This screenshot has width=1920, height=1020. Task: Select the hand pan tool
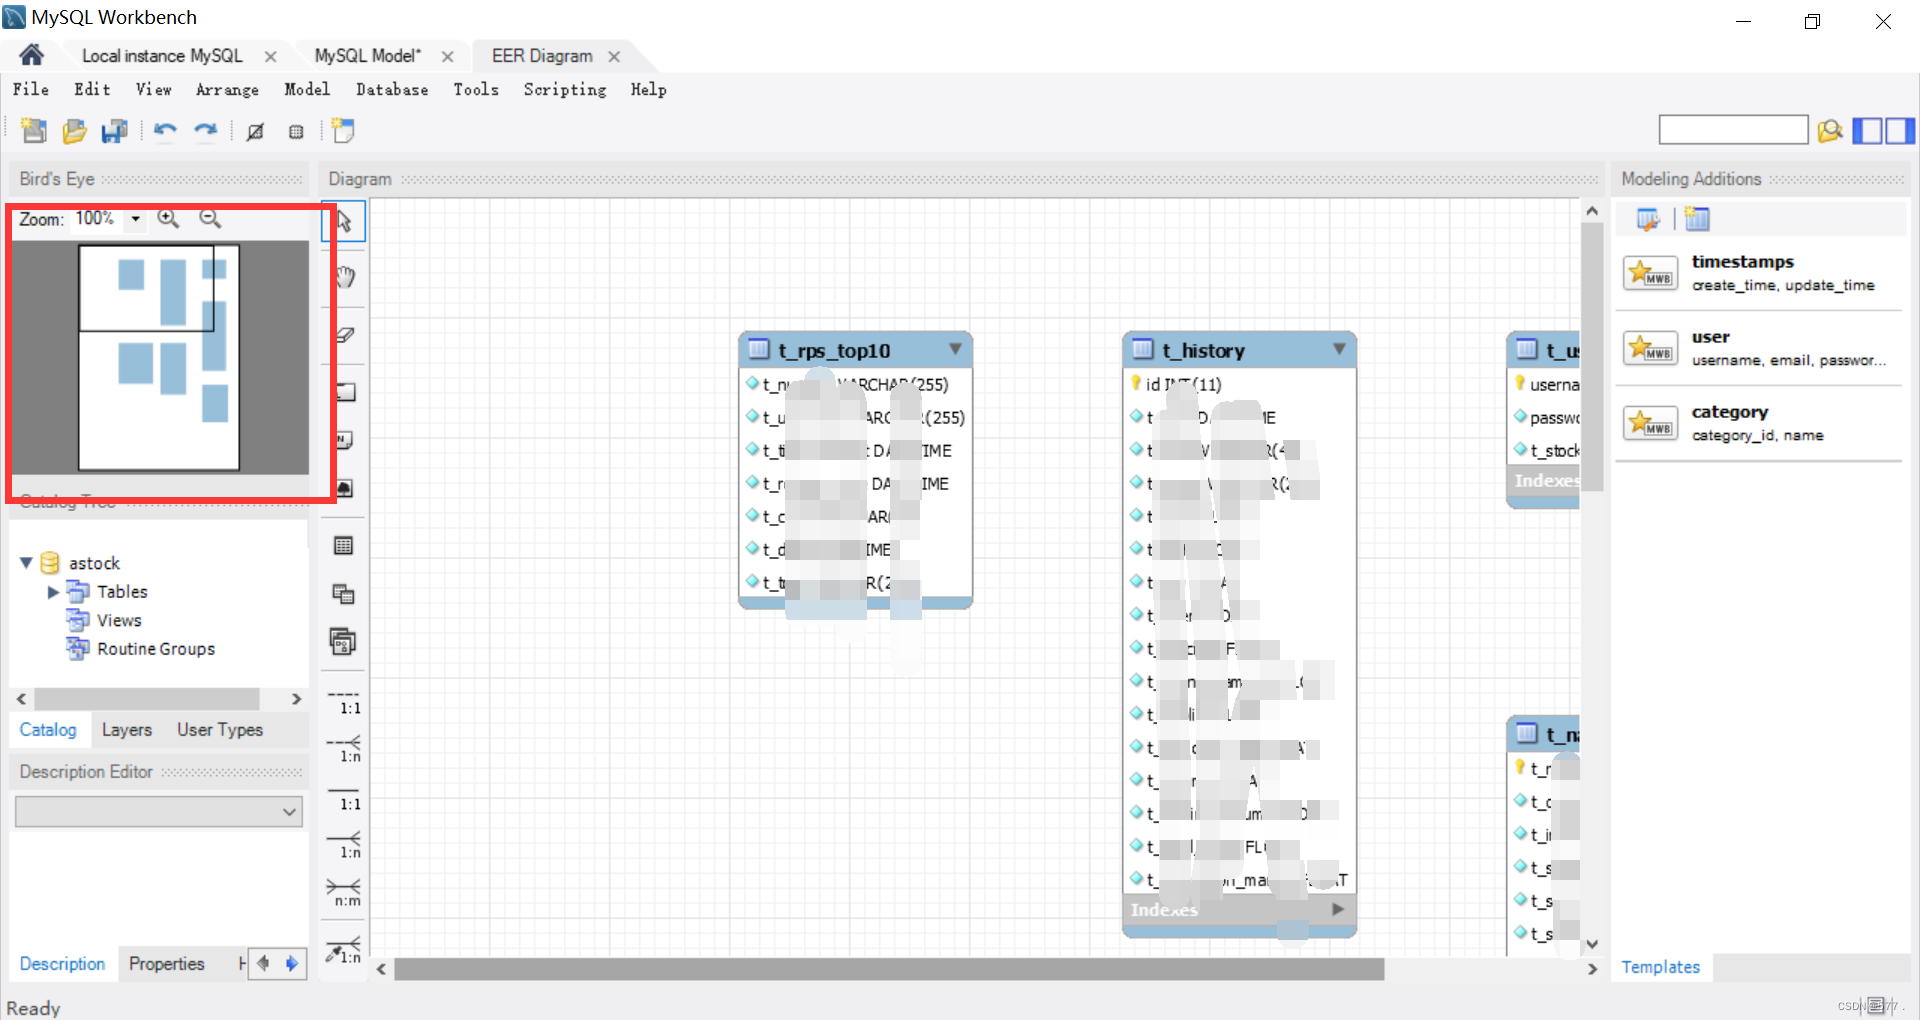coord(344,277)
